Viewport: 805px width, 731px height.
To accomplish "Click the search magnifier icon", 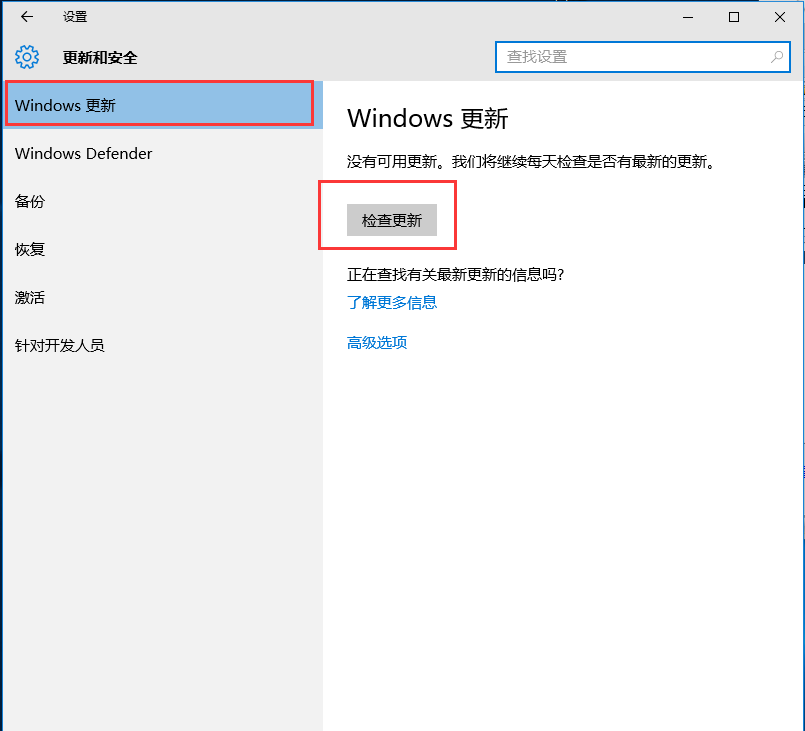I will [777, 57].
